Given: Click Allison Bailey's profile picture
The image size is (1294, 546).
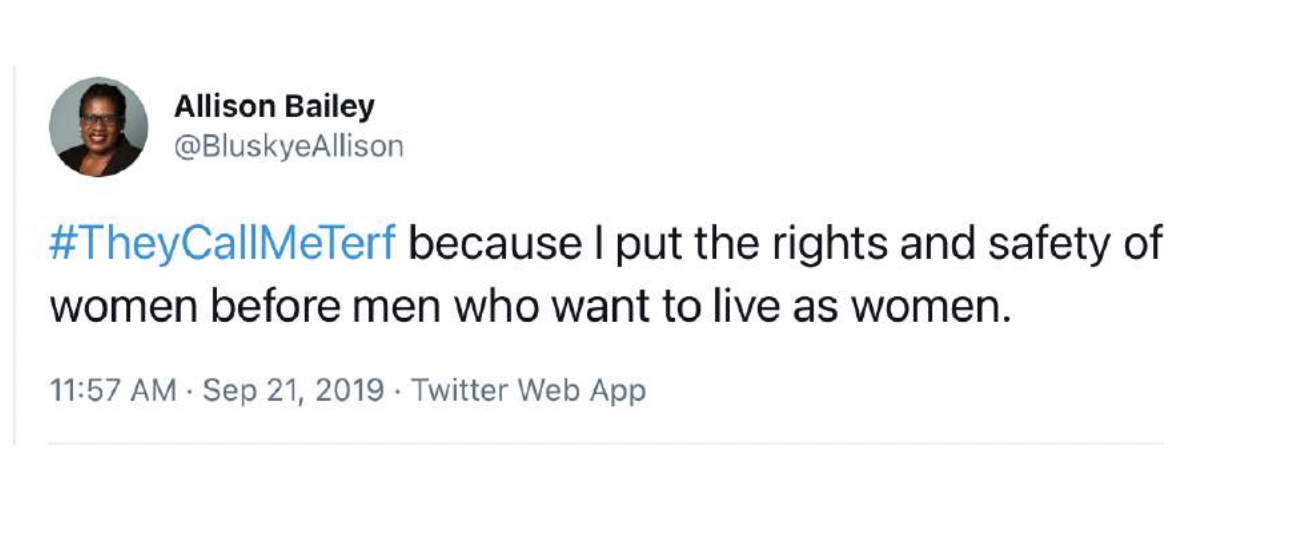Looking at the screenshot, I should 99,127.
